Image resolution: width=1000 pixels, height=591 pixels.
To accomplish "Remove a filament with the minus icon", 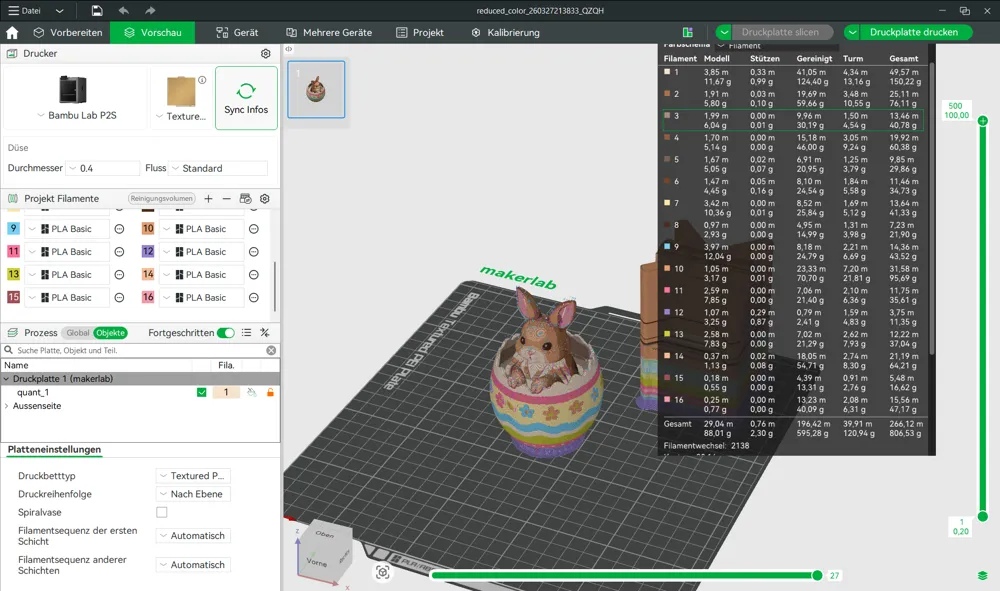I will [x=226, y=199].
